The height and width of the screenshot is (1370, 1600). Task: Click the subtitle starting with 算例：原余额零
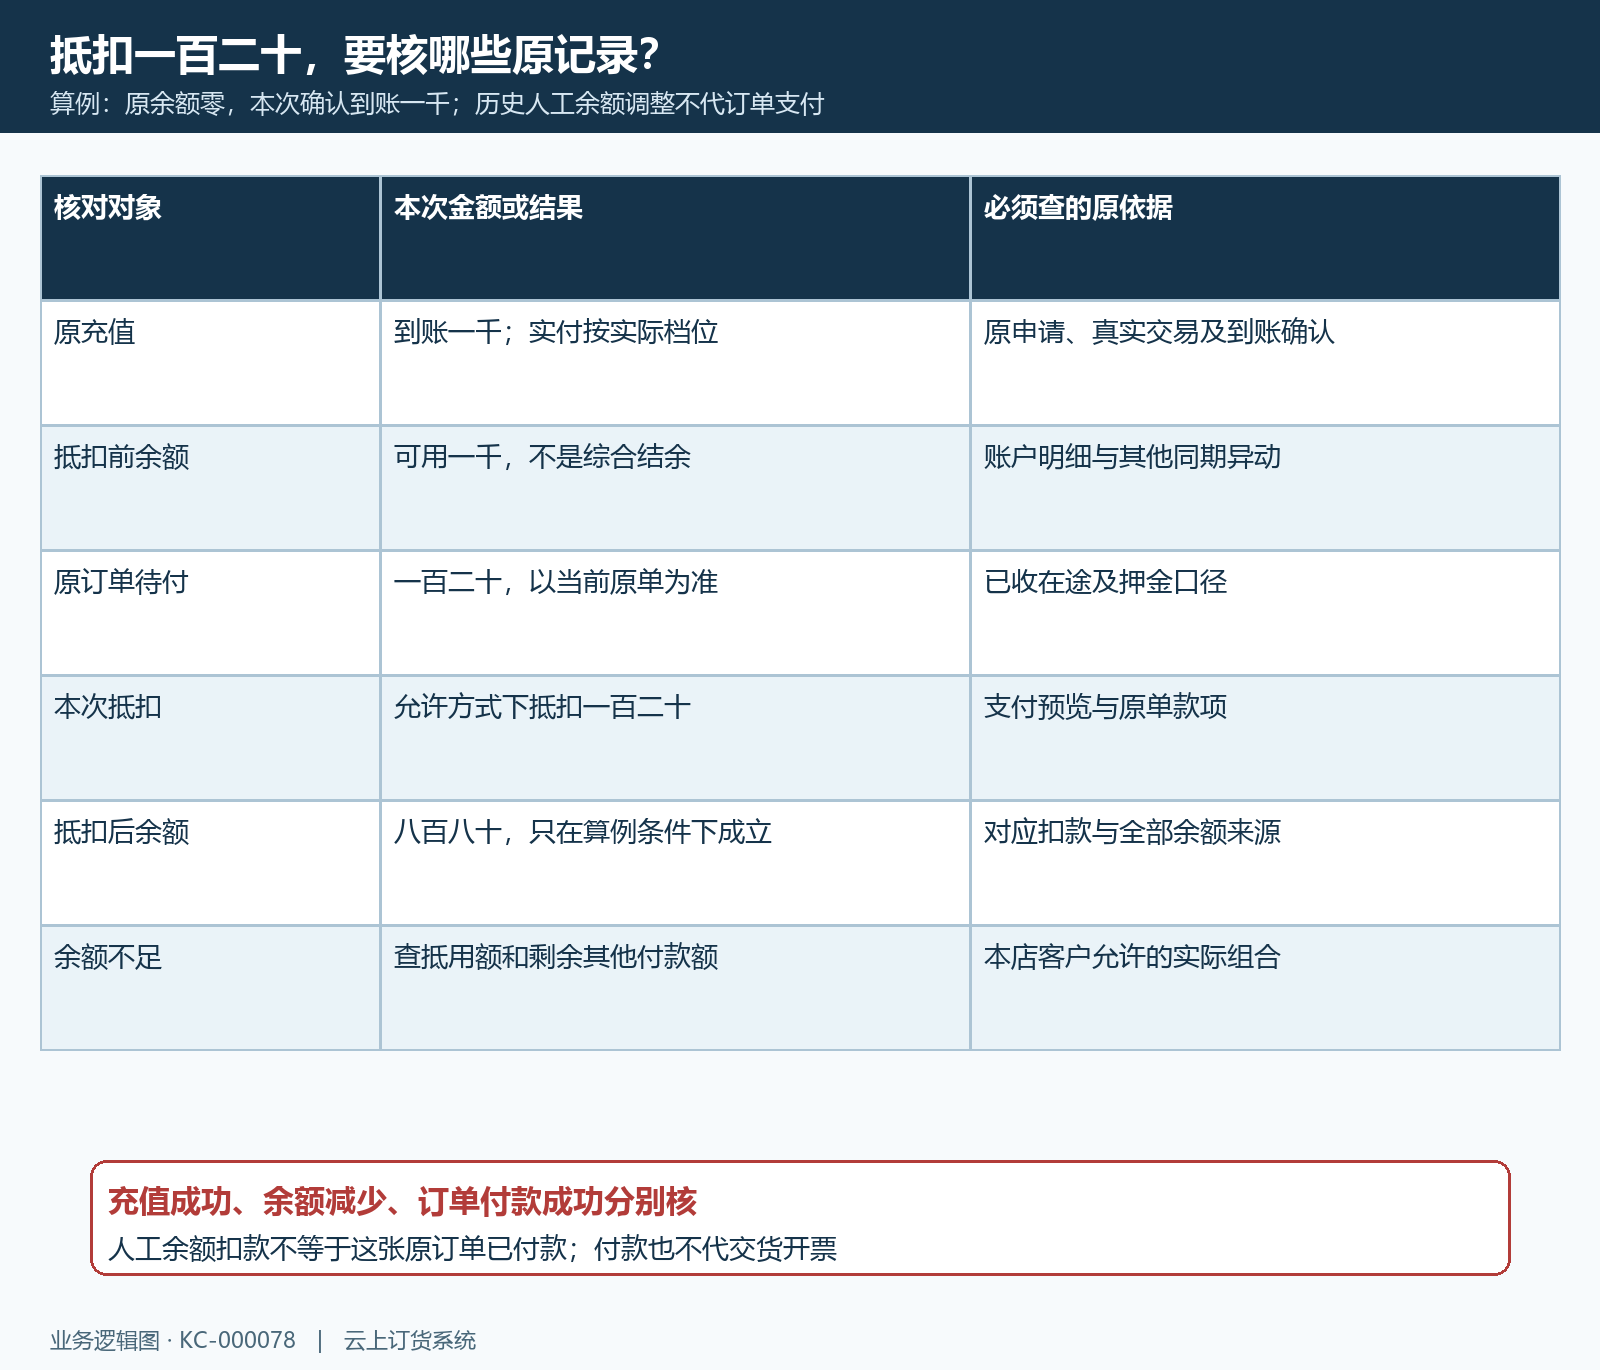437,104
